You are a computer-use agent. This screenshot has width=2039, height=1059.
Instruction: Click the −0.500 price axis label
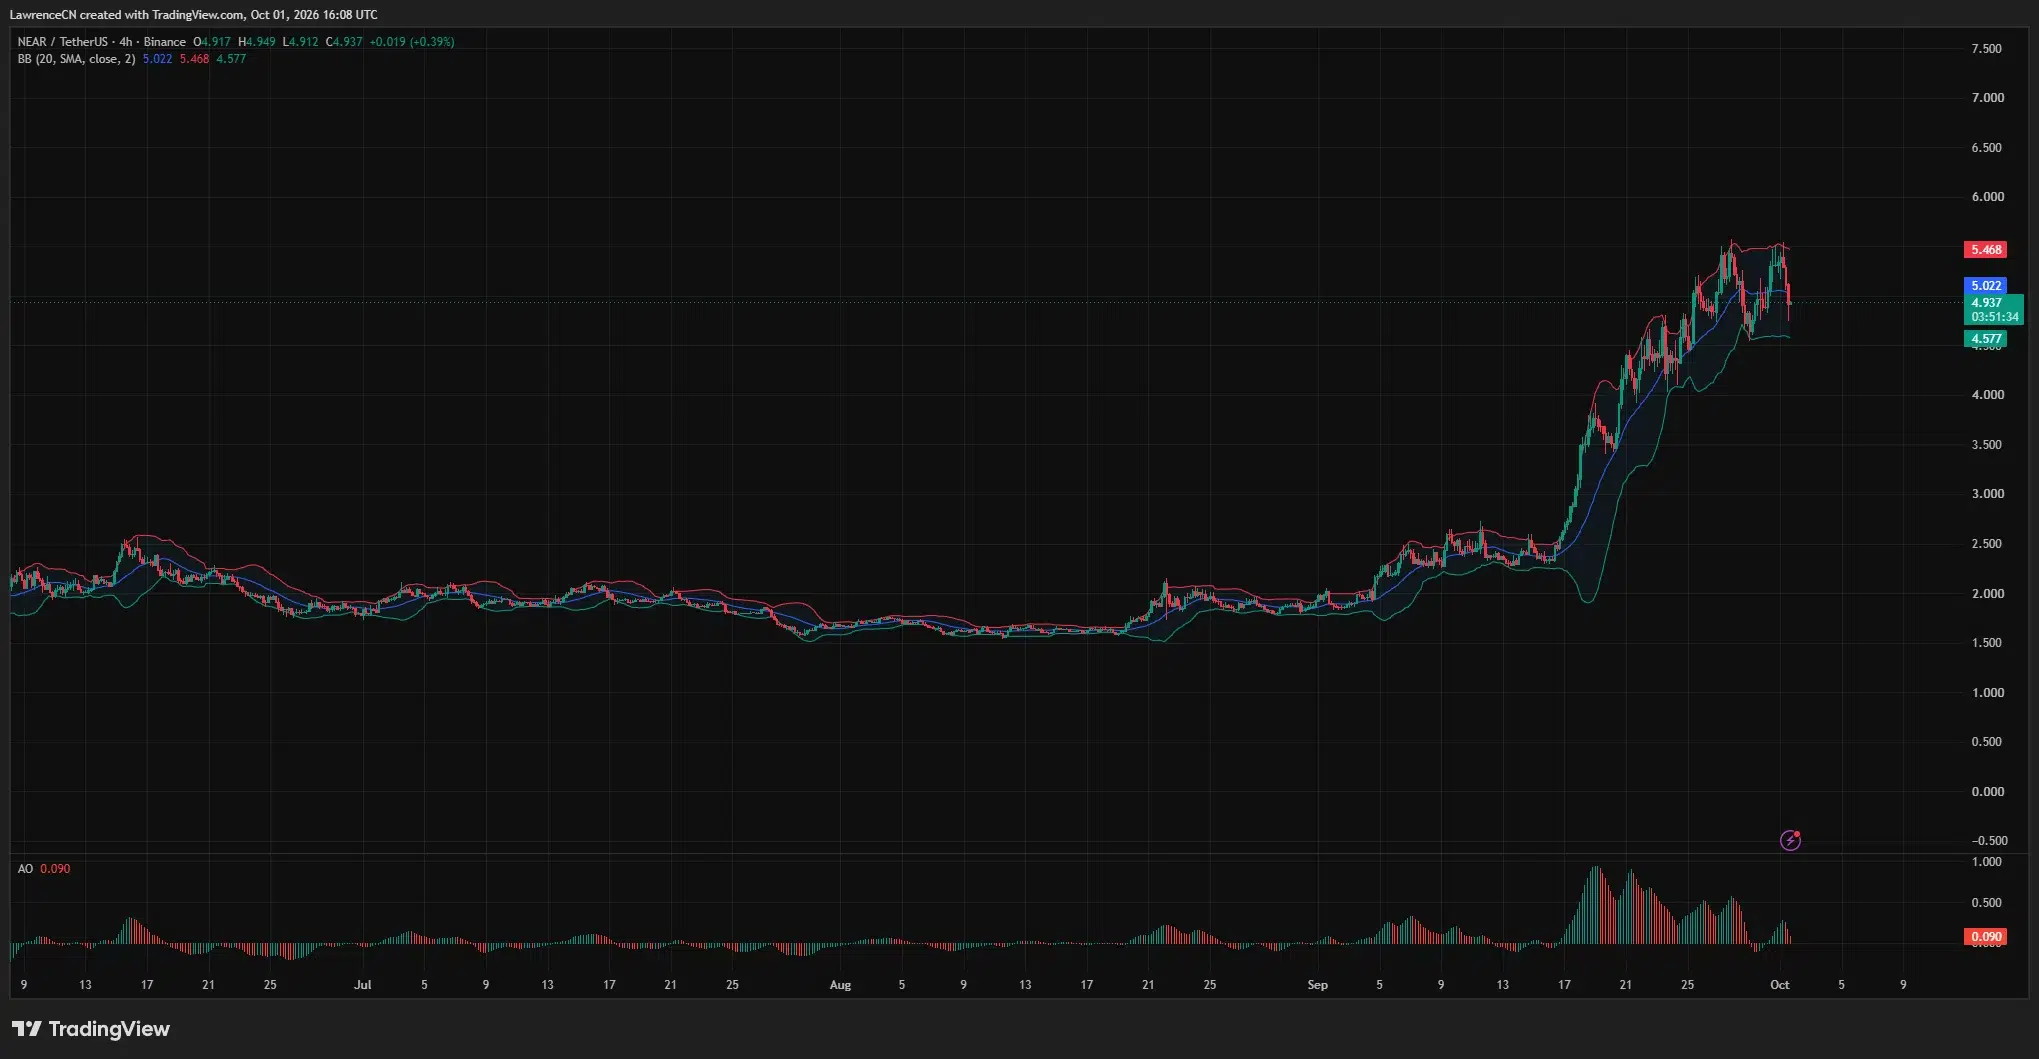pos(1989,841)
